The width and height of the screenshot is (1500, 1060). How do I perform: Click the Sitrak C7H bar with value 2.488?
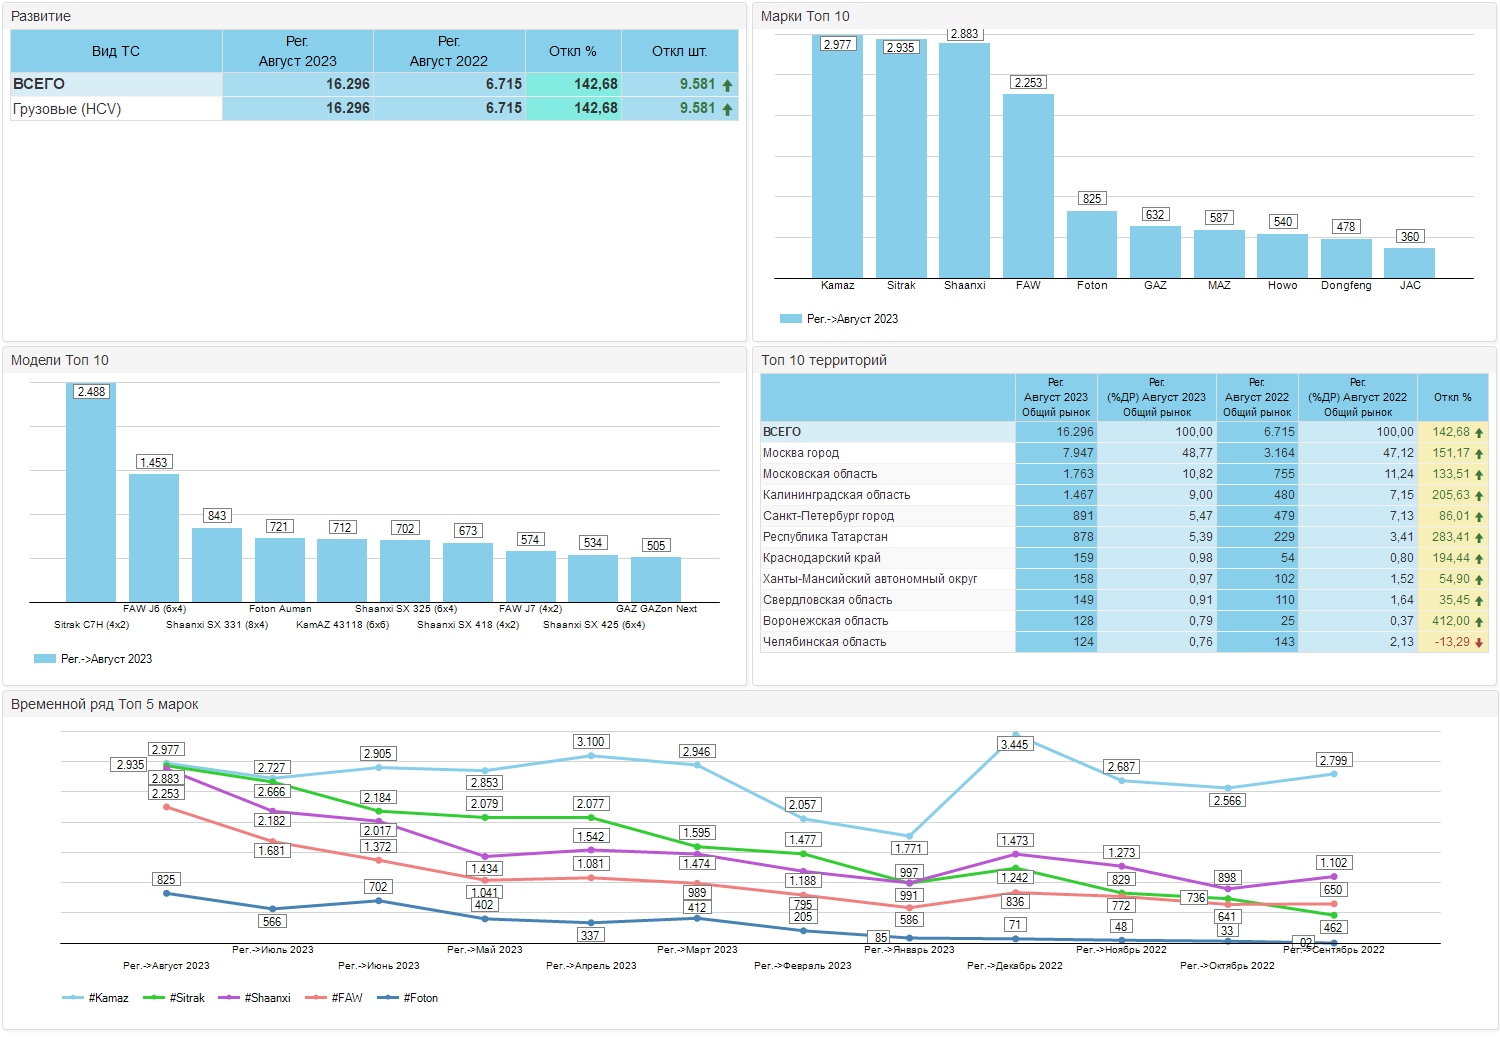tap(91, 492)
